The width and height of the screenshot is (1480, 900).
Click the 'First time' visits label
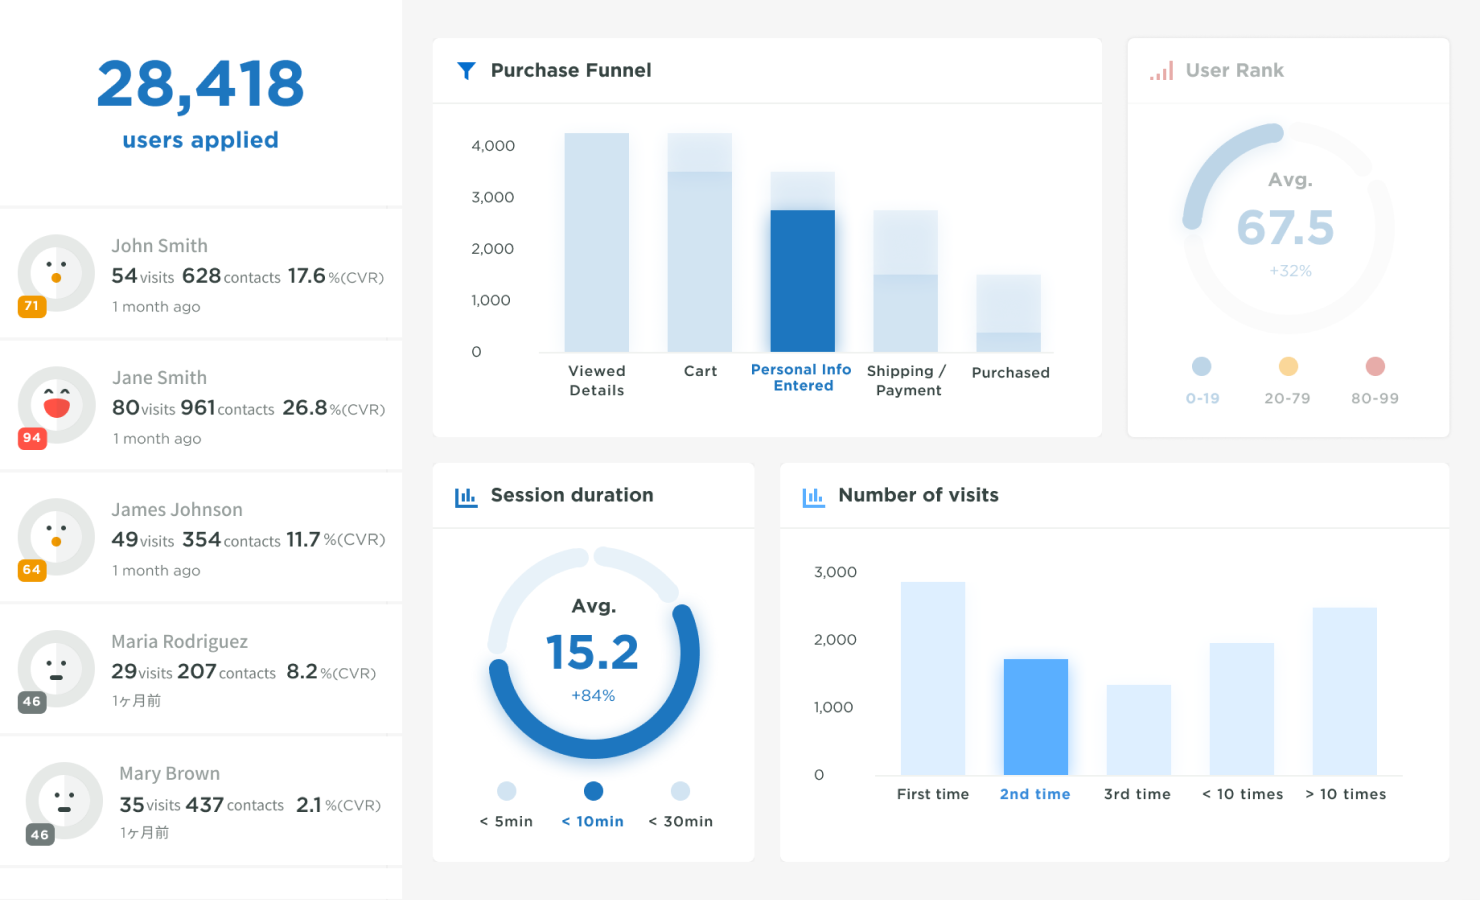[932, 794]
